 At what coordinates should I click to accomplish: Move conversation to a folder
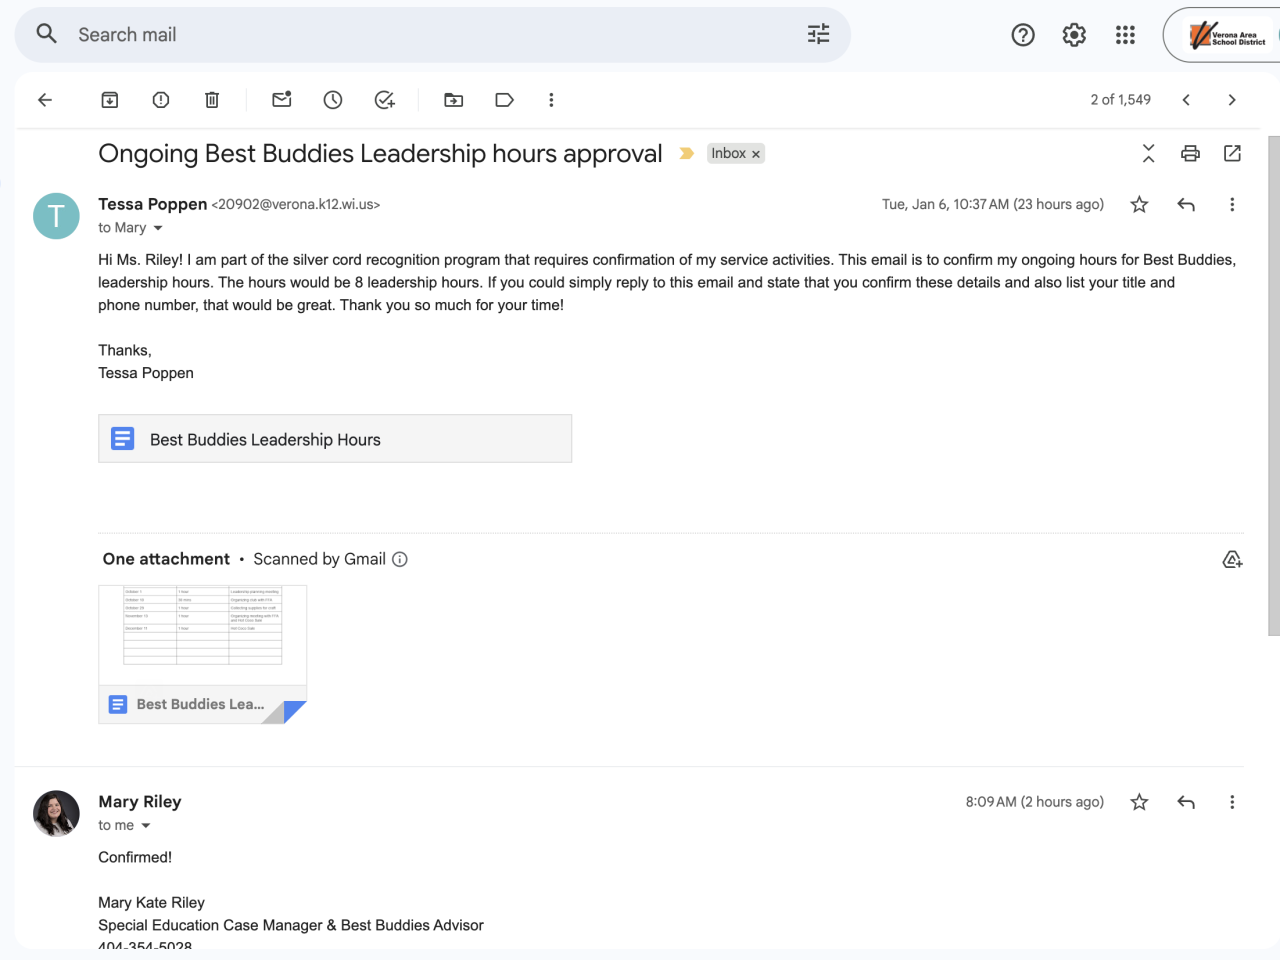pos(454,100)
